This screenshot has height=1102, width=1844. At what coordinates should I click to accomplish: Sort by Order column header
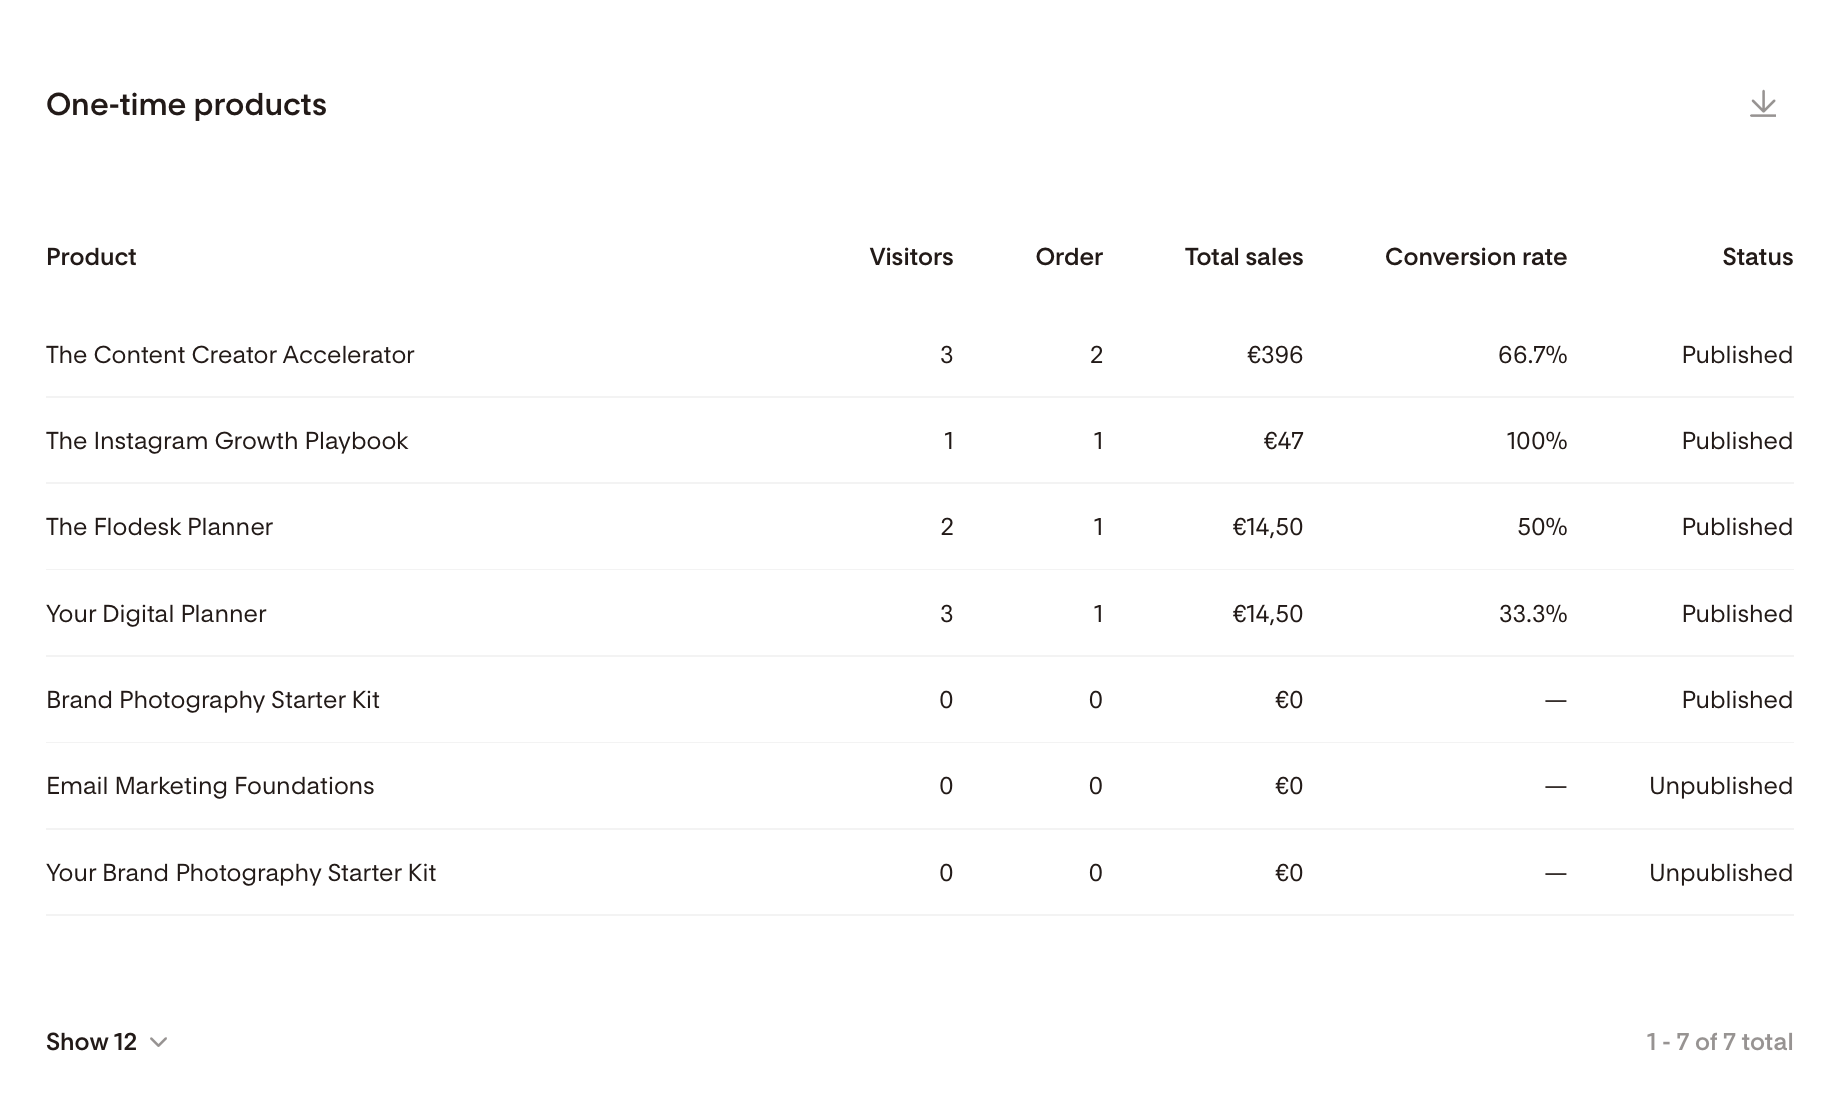click(1069, 257)
